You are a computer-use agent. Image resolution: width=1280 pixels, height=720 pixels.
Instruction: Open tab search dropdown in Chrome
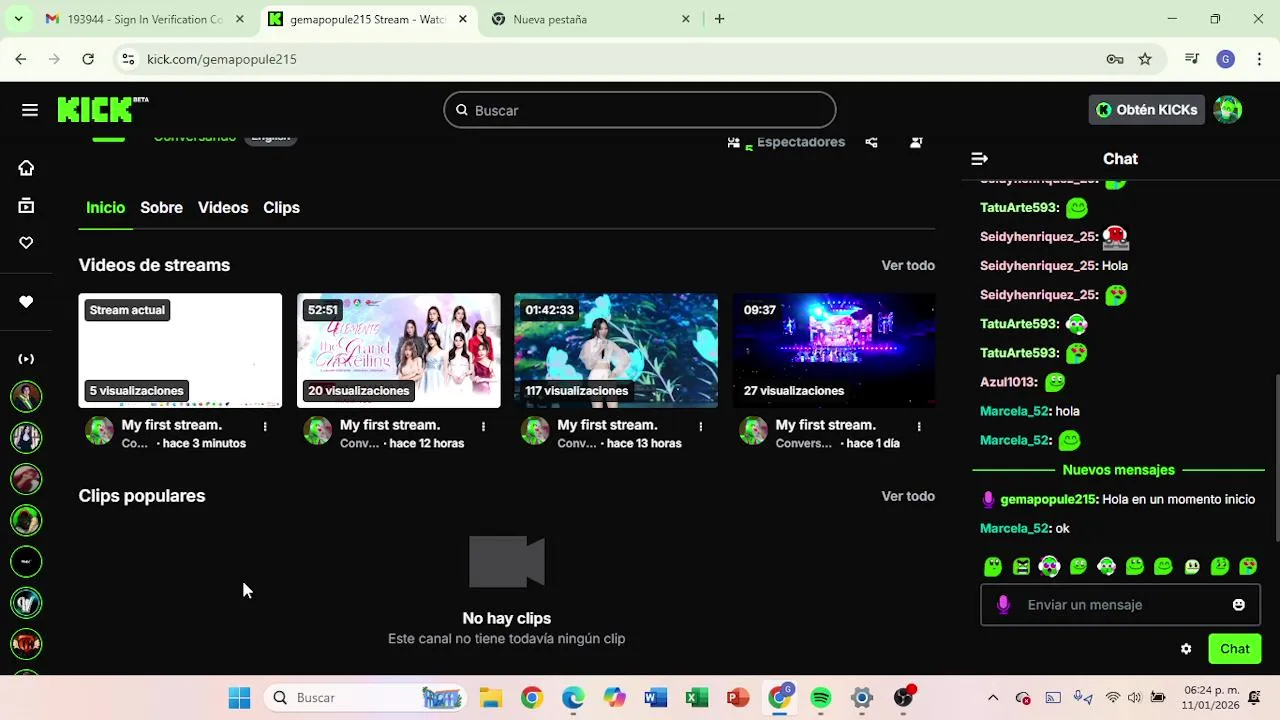(18, 19)
